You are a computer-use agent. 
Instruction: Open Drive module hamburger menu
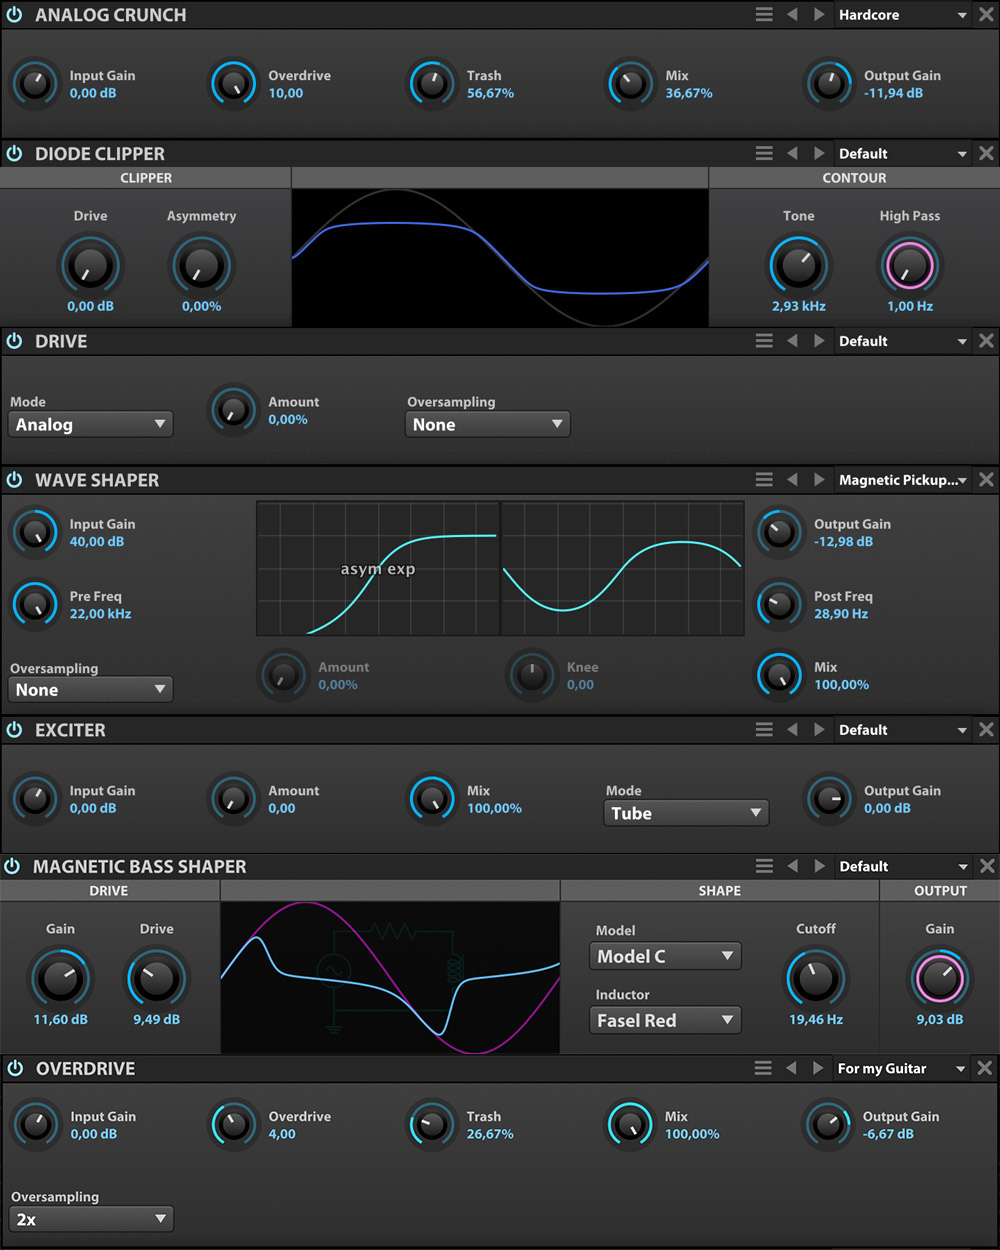(x=764, y=341)
